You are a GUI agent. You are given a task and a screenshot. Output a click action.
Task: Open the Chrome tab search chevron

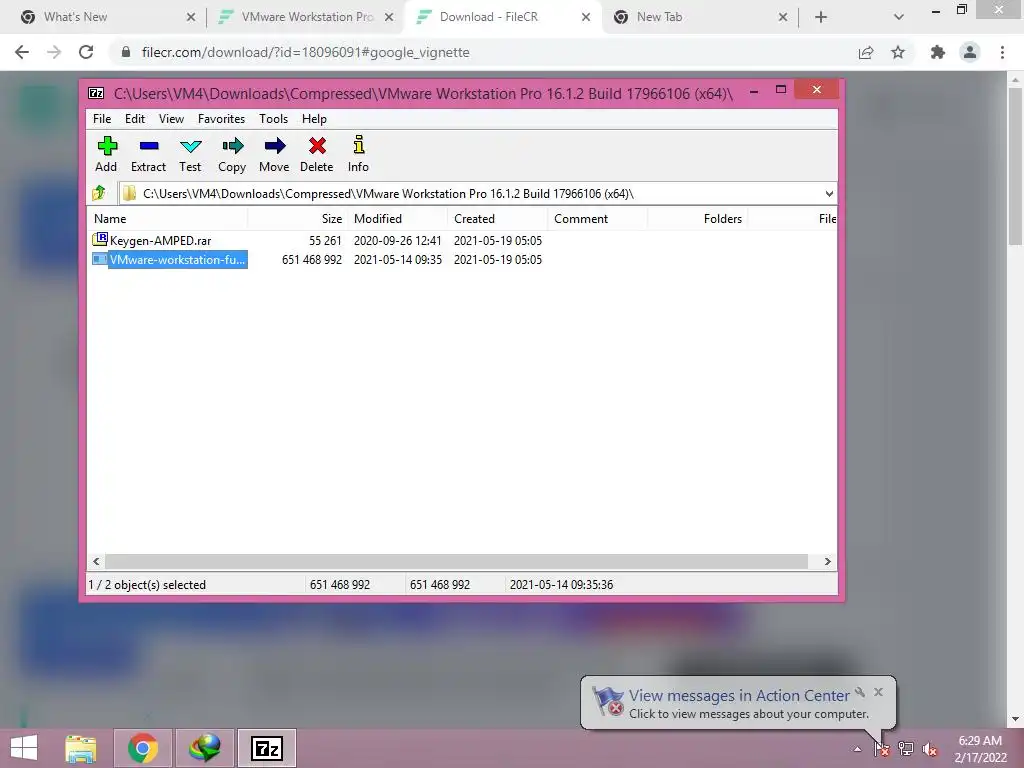click(899, 17)
